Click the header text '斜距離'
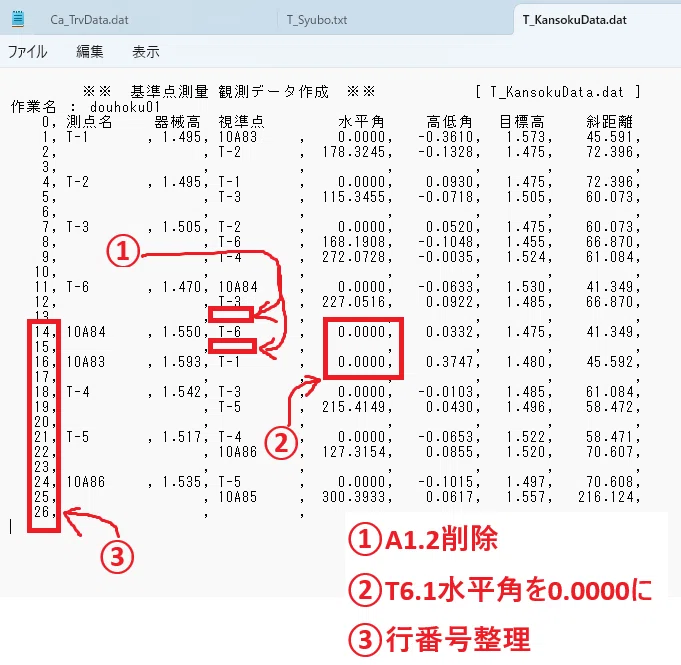Image resolution: width=681 pixels, height=665 pixels. pos(609,122)
